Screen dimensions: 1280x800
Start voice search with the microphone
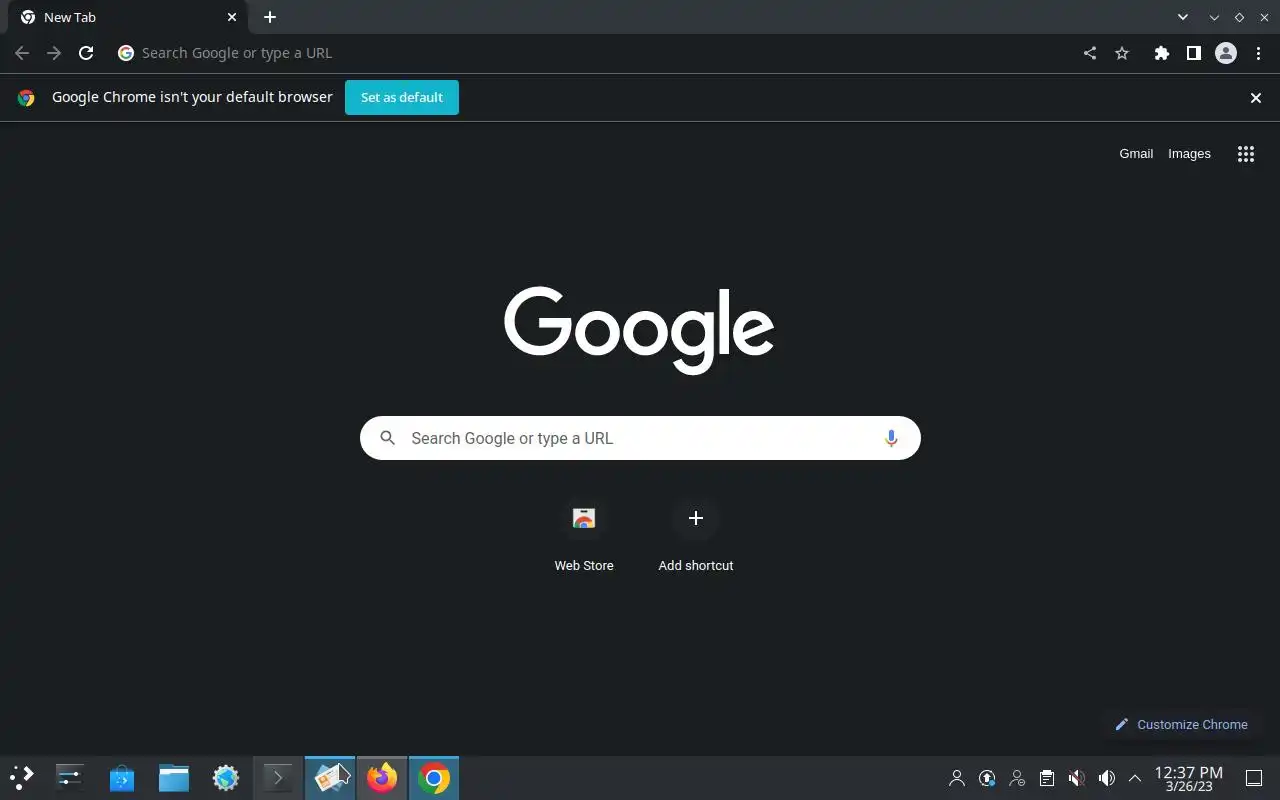[x=891, y=438]
